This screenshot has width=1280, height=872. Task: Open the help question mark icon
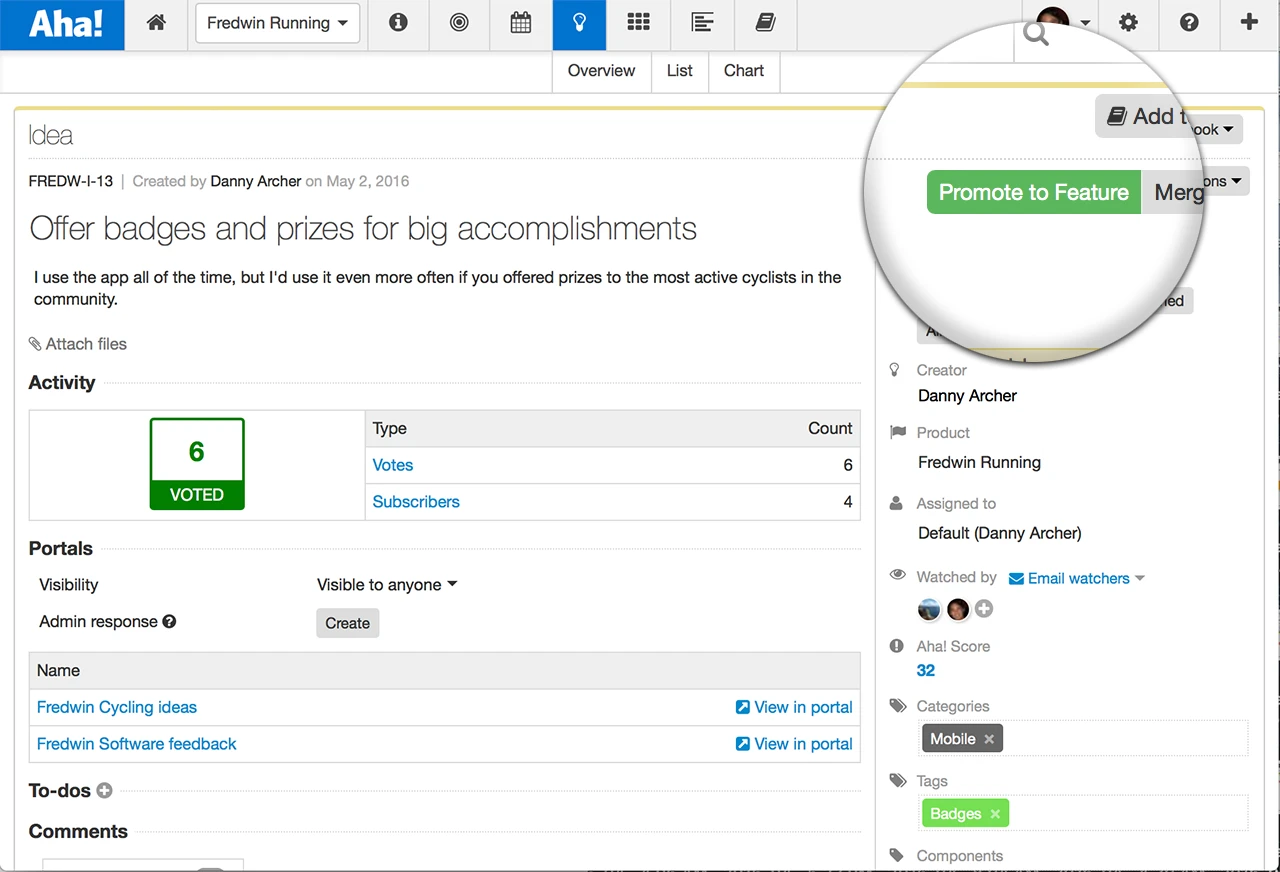coord(1189,23)
